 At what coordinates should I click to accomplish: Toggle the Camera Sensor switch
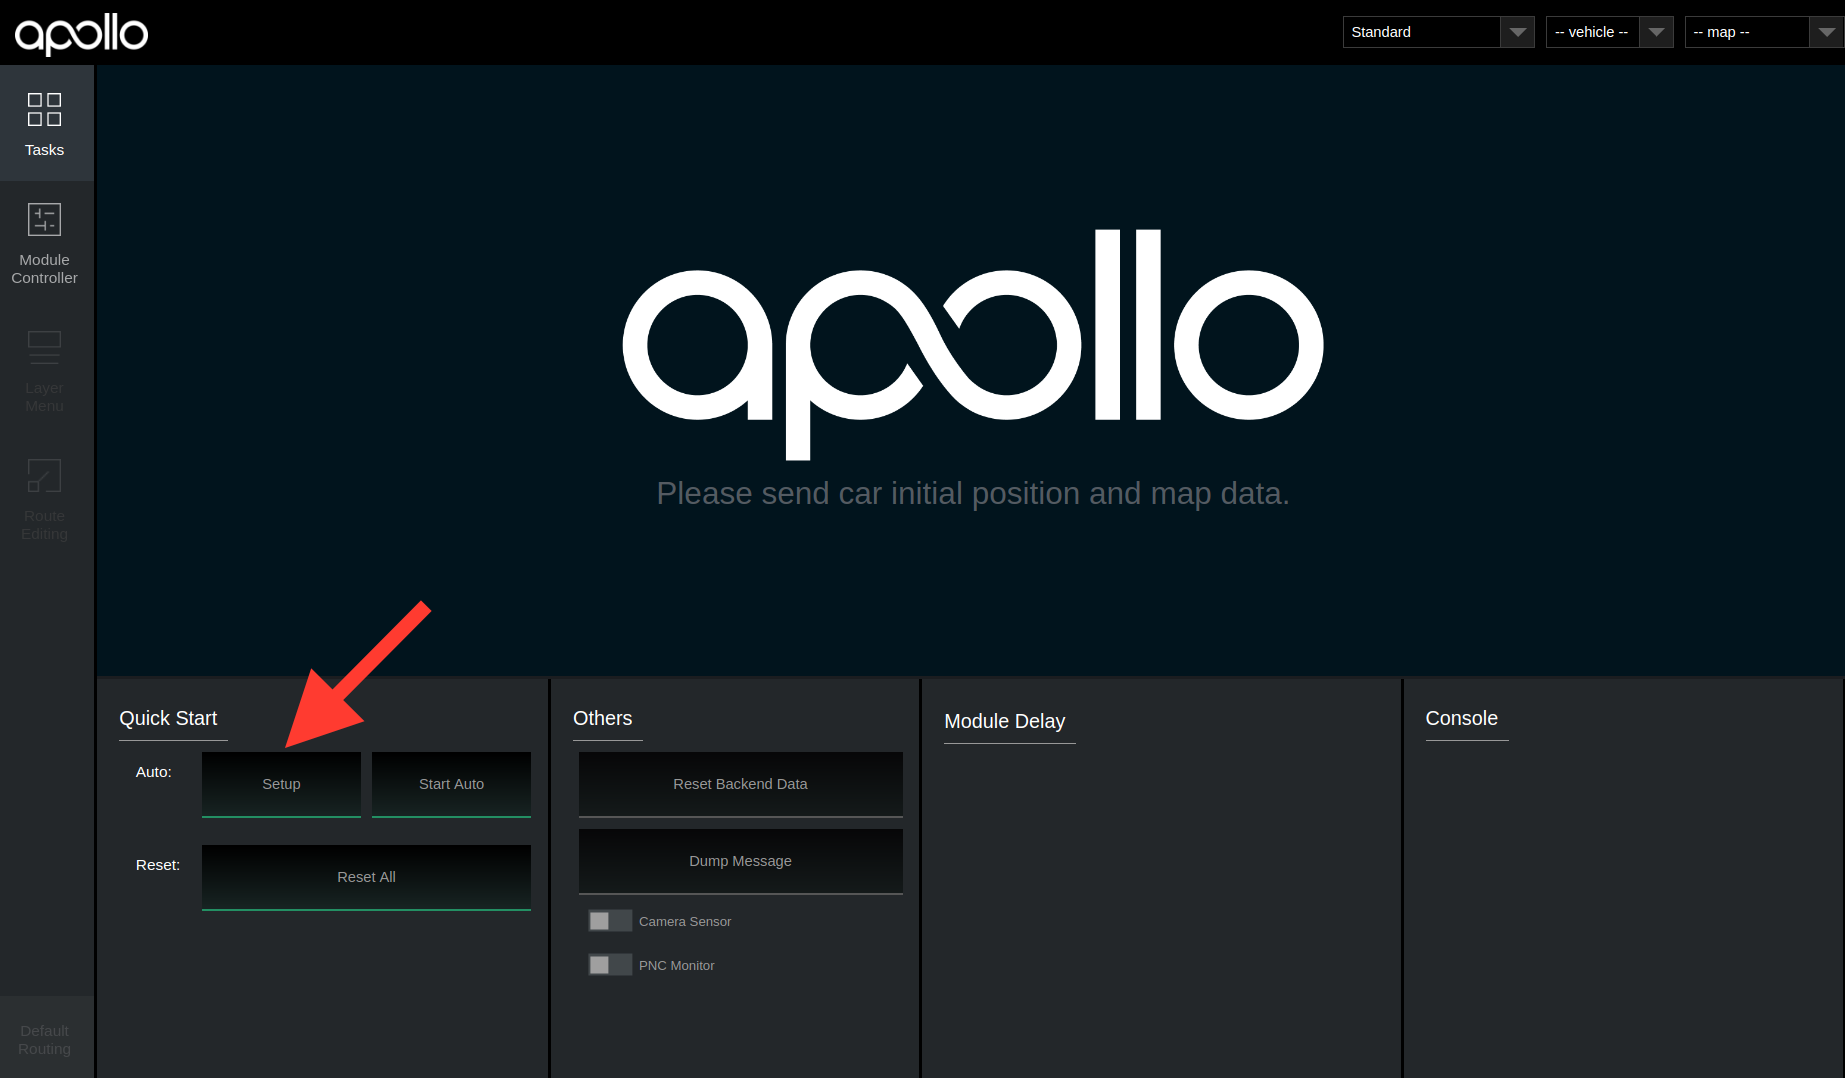point(609,921)
